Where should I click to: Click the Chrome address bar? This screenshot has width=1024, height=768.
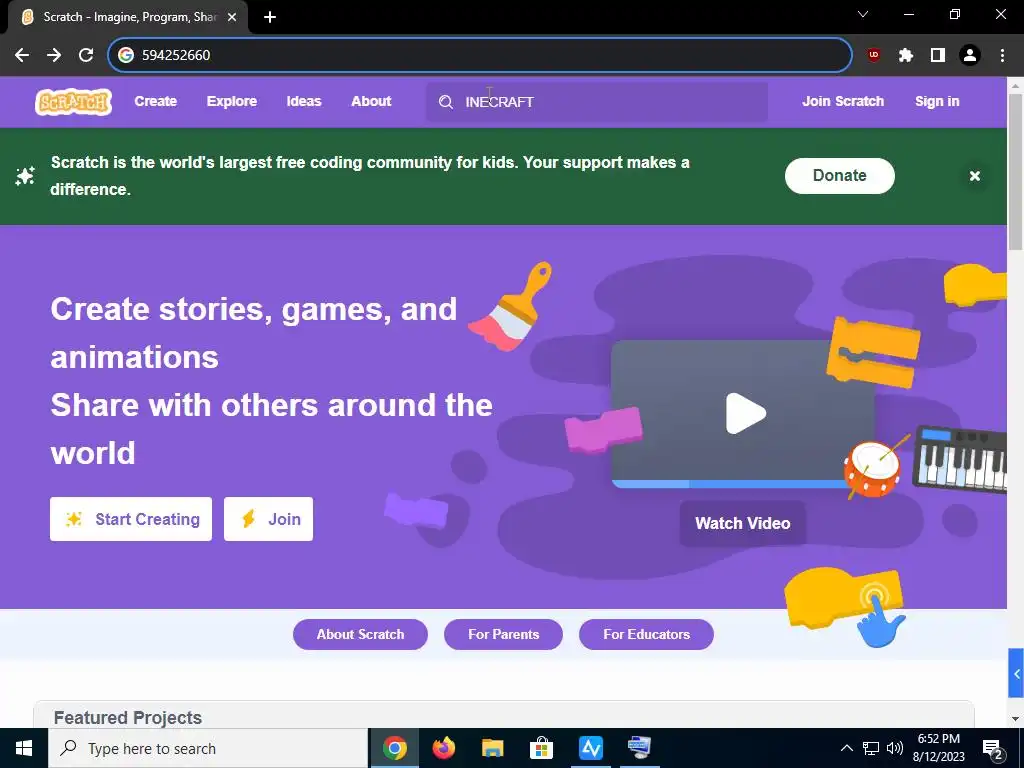[x=479, y=55]
